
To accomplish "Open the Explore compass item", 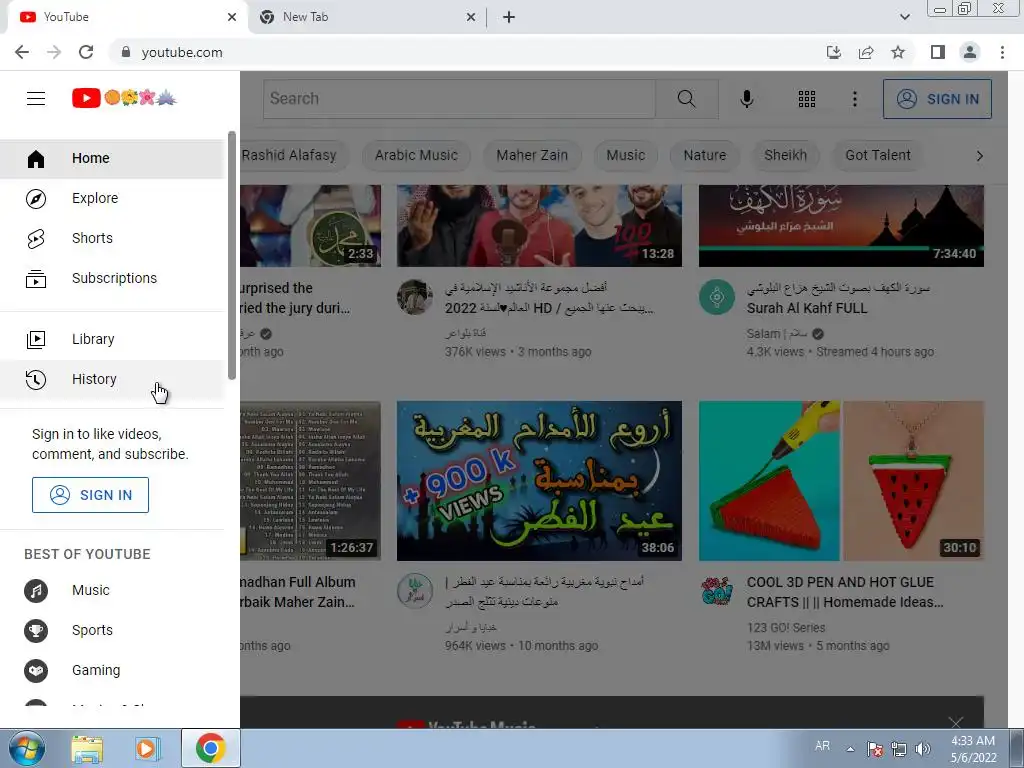I will (x=112, y=199).
